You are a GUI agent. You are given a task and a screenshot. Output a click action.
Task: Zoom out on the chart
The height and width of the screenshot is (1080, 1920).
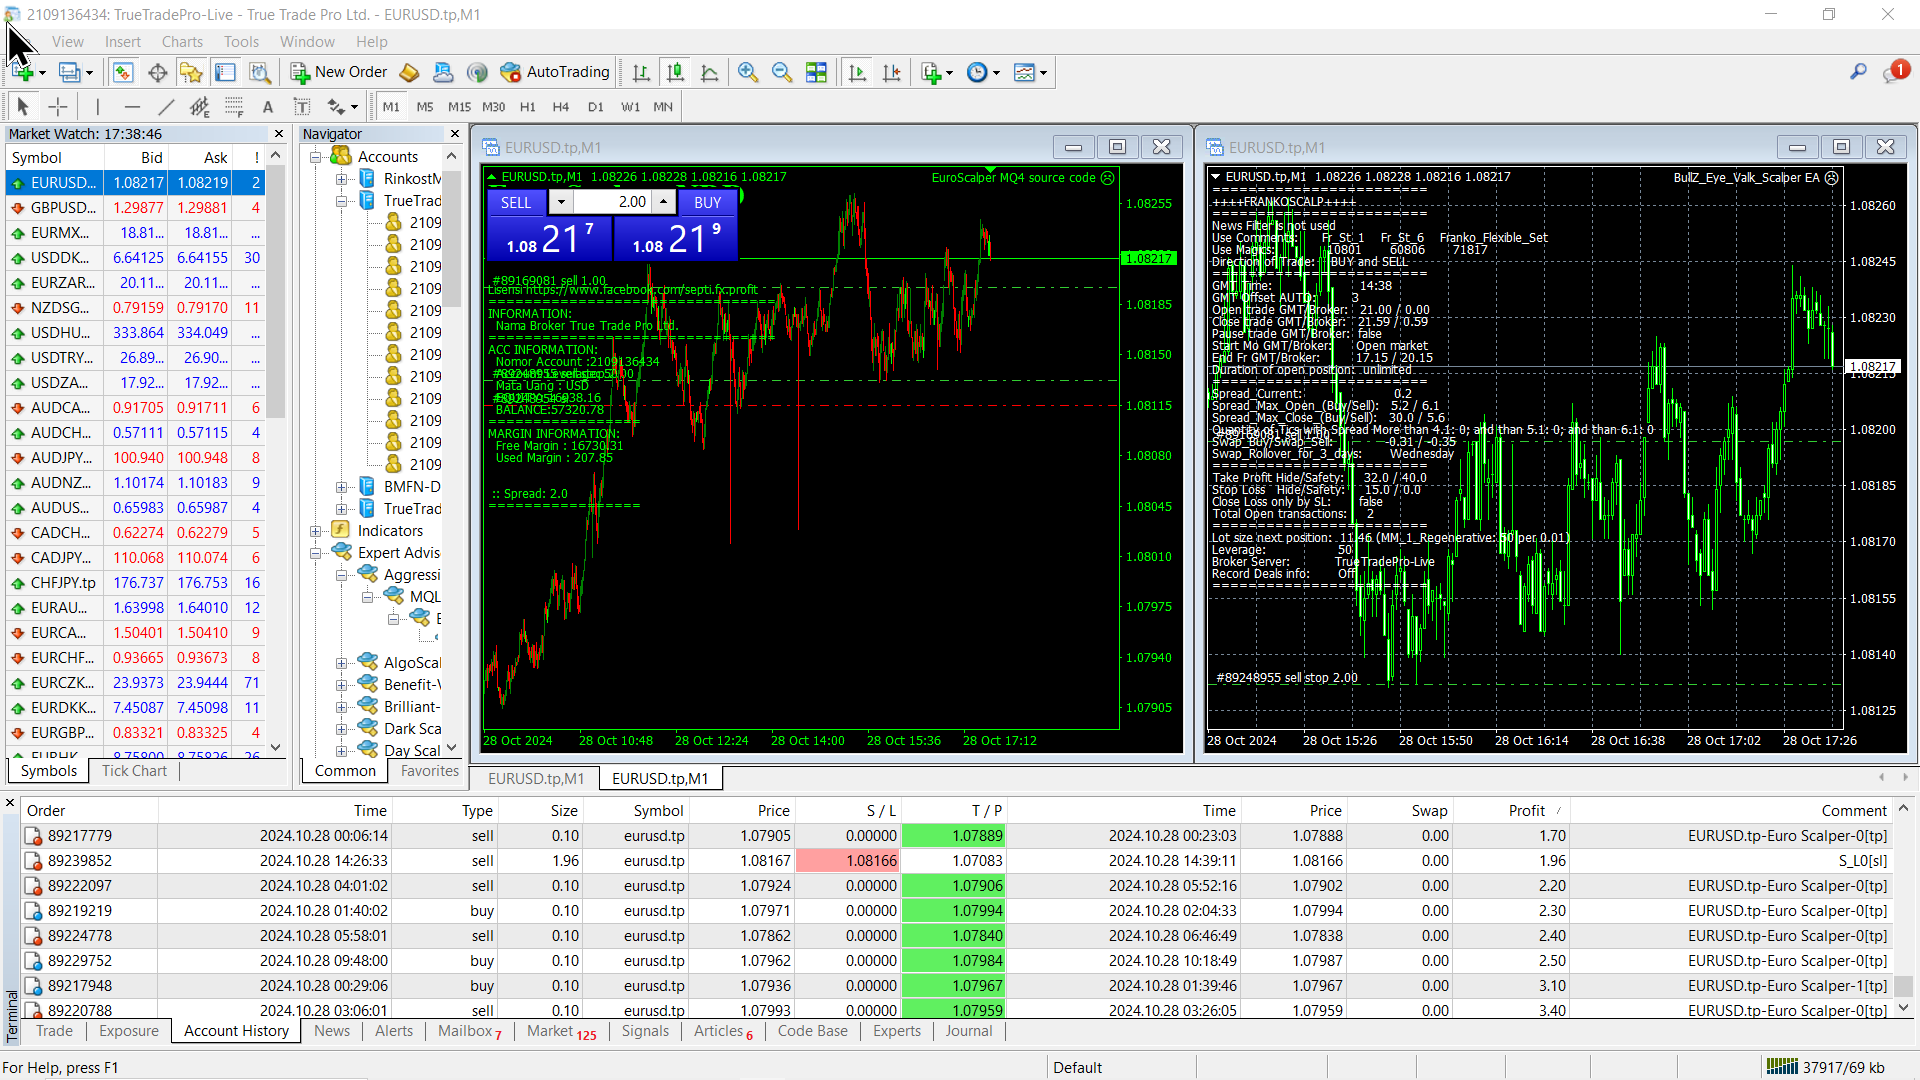(x=782, y=72)
